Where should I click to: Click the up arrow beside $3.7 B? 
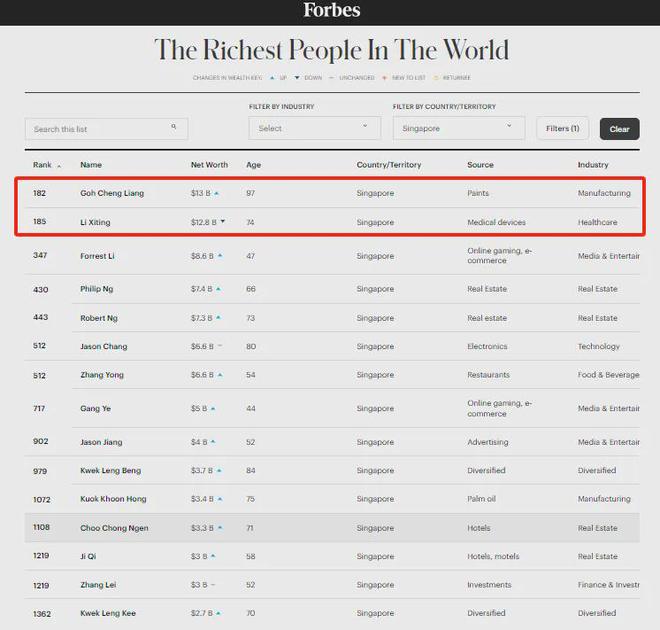point(219,471)
